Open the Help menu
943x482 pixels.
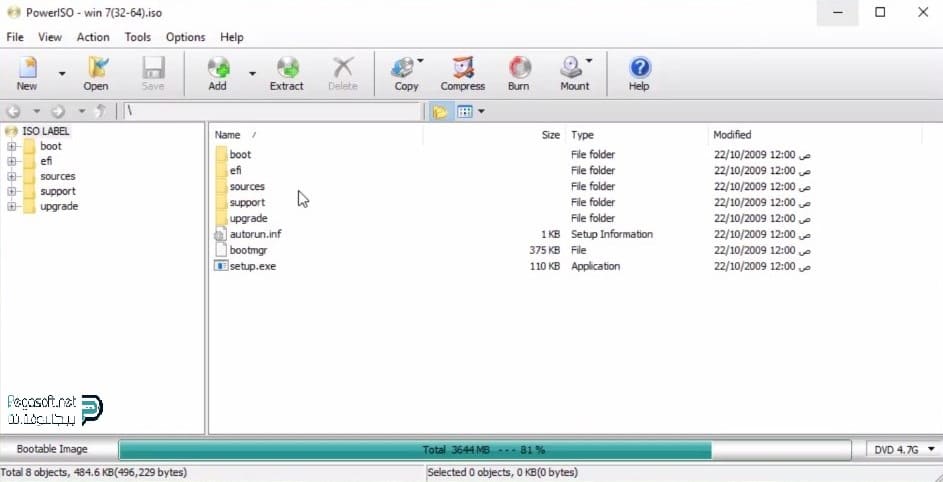tap(232, 37)
